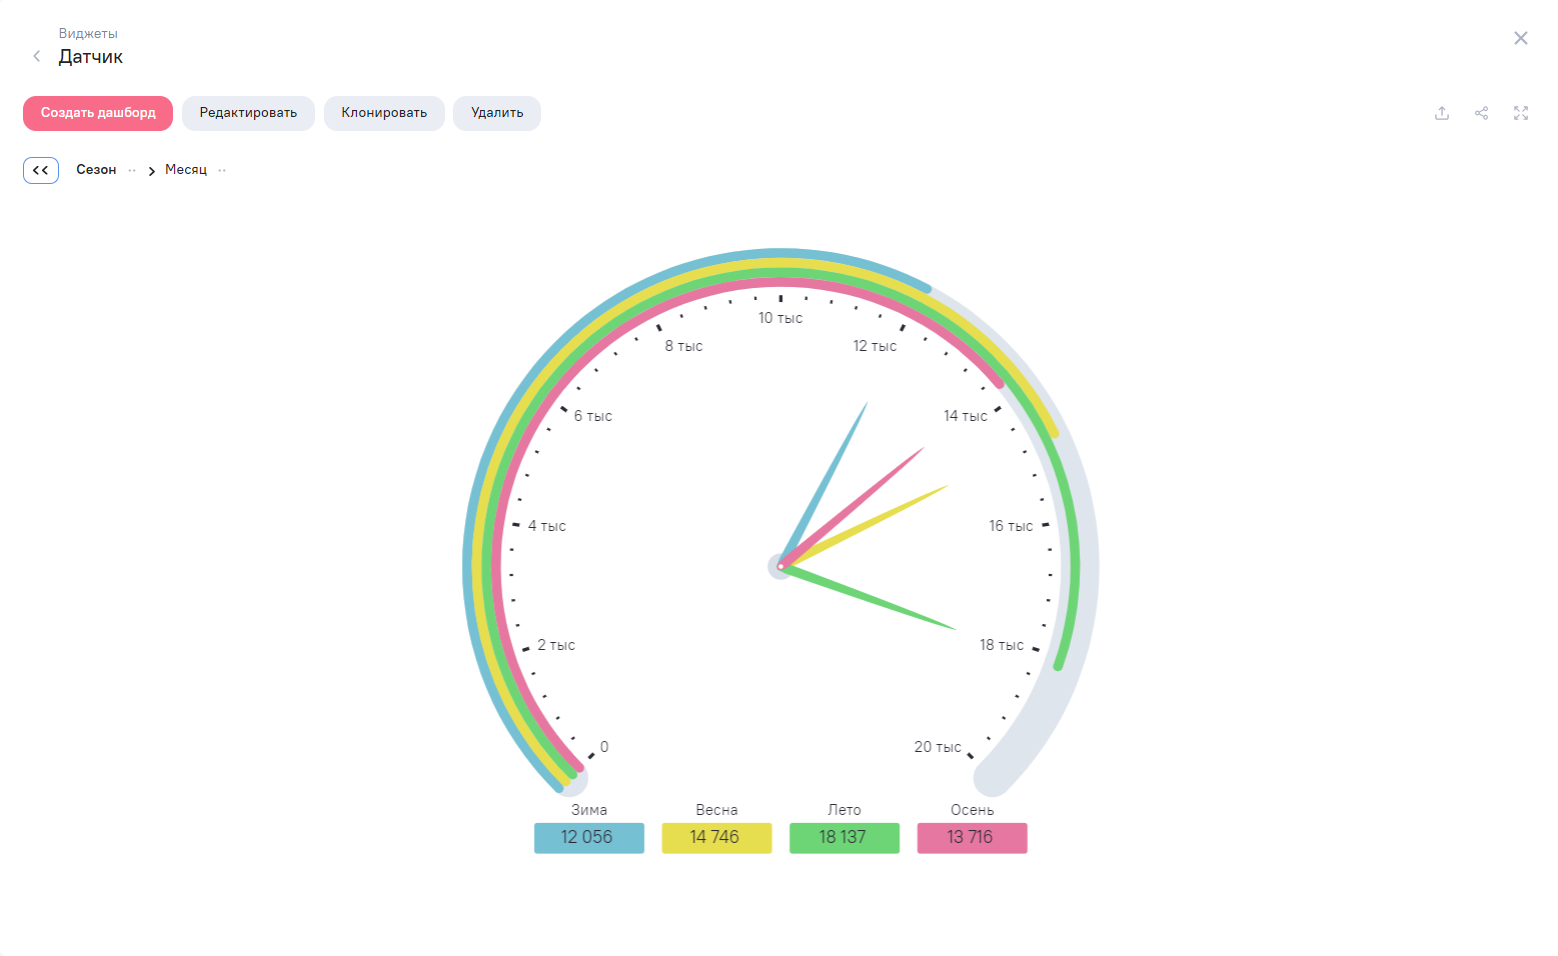Select the Сезон drill level

(x=96, y=170)
